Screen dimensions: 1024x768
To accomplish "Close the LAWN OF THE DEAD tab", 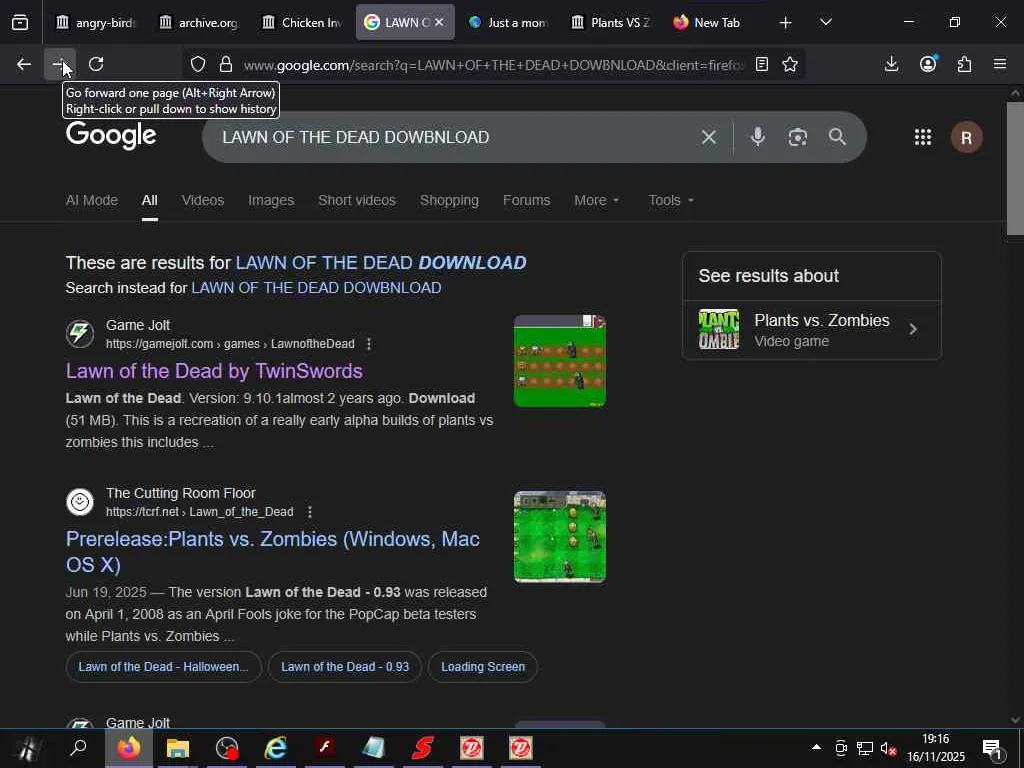I will pyautogui.click(x=440, y=22).
